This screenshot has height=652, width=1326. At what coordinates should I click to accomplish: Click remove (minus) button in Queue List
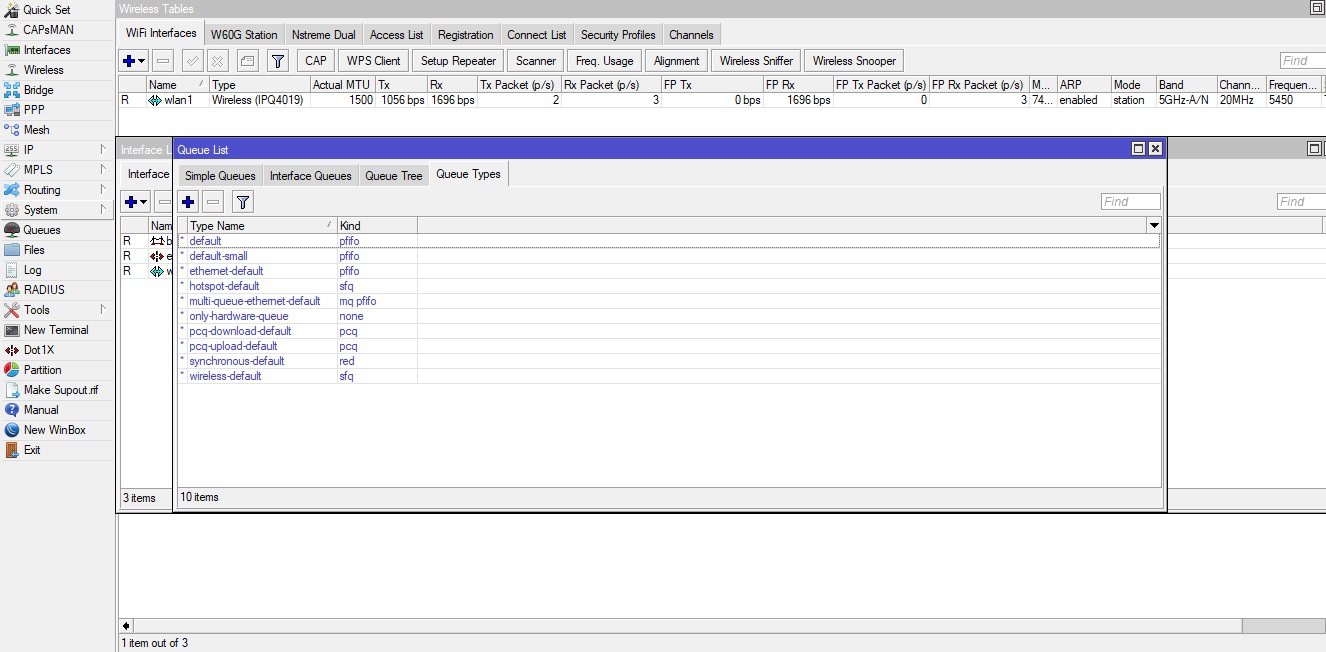pos(212,202)
